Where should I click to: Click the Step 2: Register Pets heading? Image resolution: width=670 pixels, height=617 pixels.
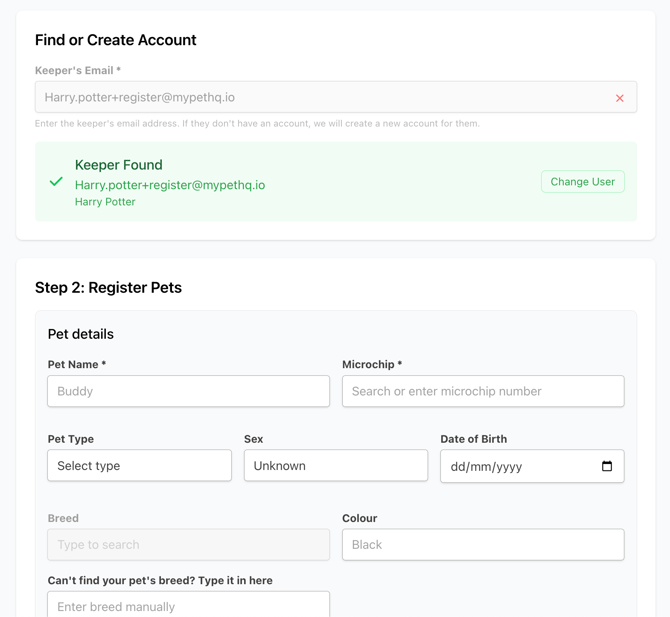[x=108, y=287]
